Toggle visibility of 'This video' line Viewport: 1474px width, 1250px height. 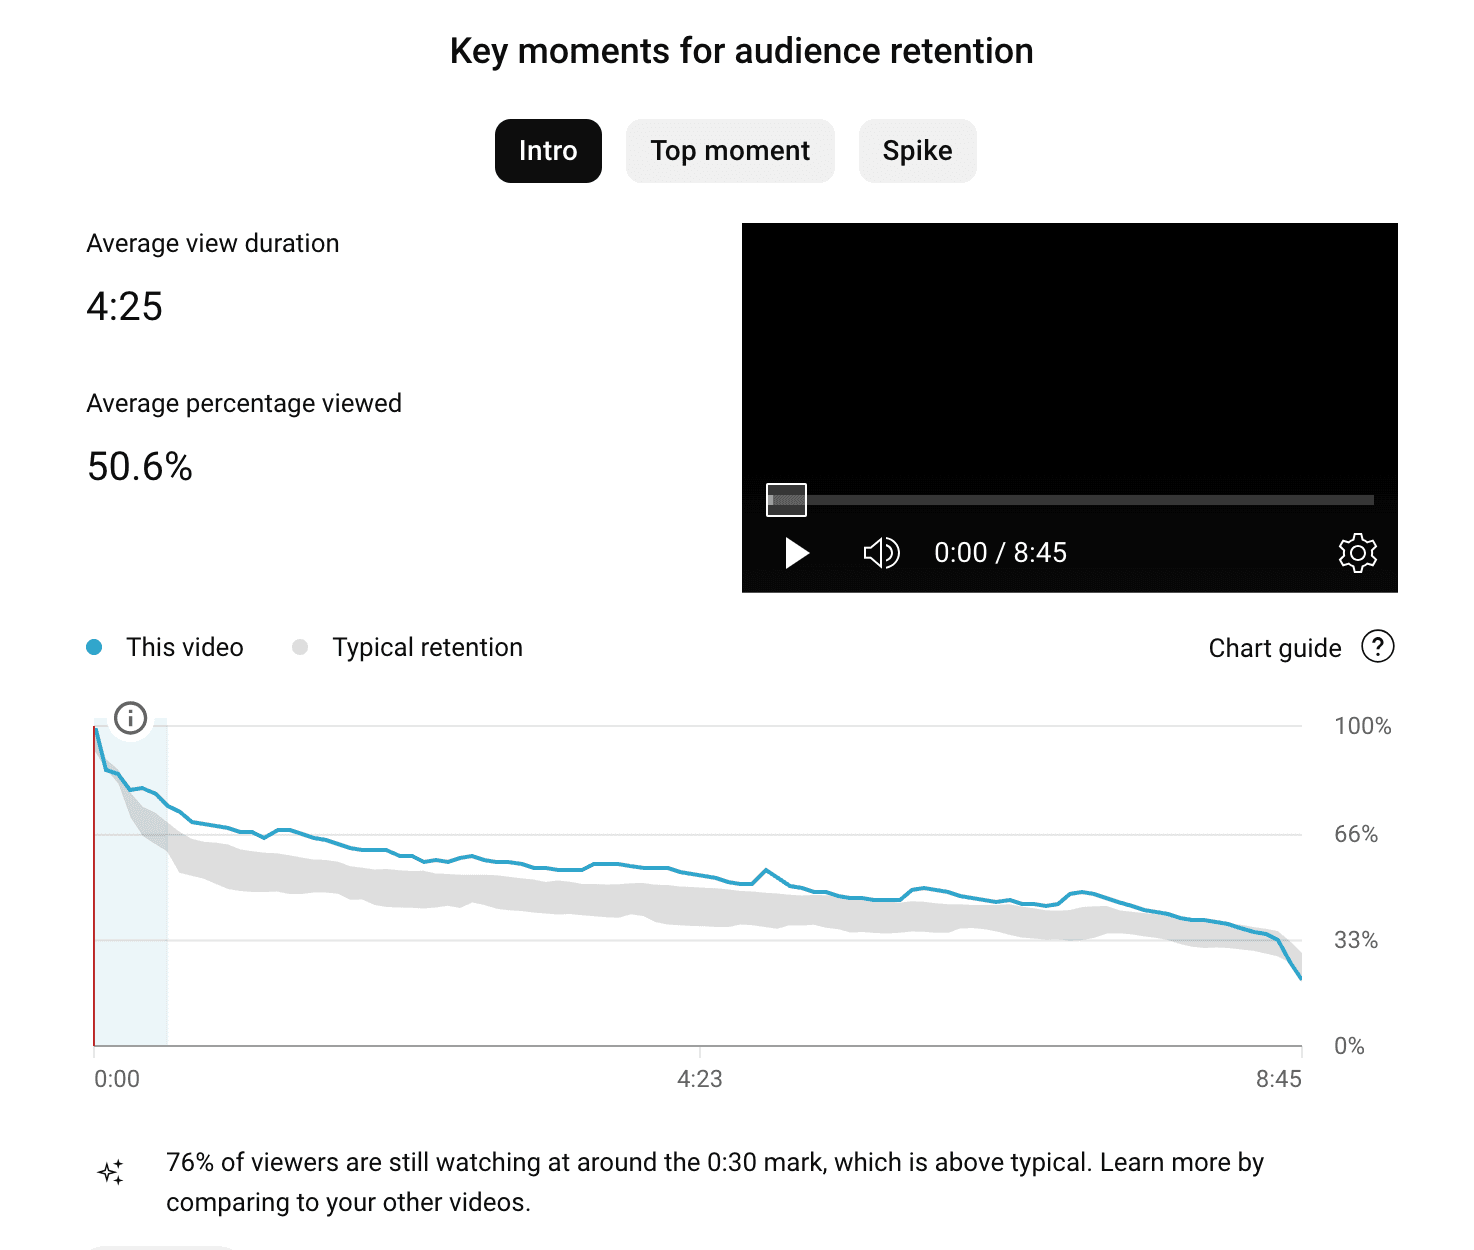[x=184, y=647]
